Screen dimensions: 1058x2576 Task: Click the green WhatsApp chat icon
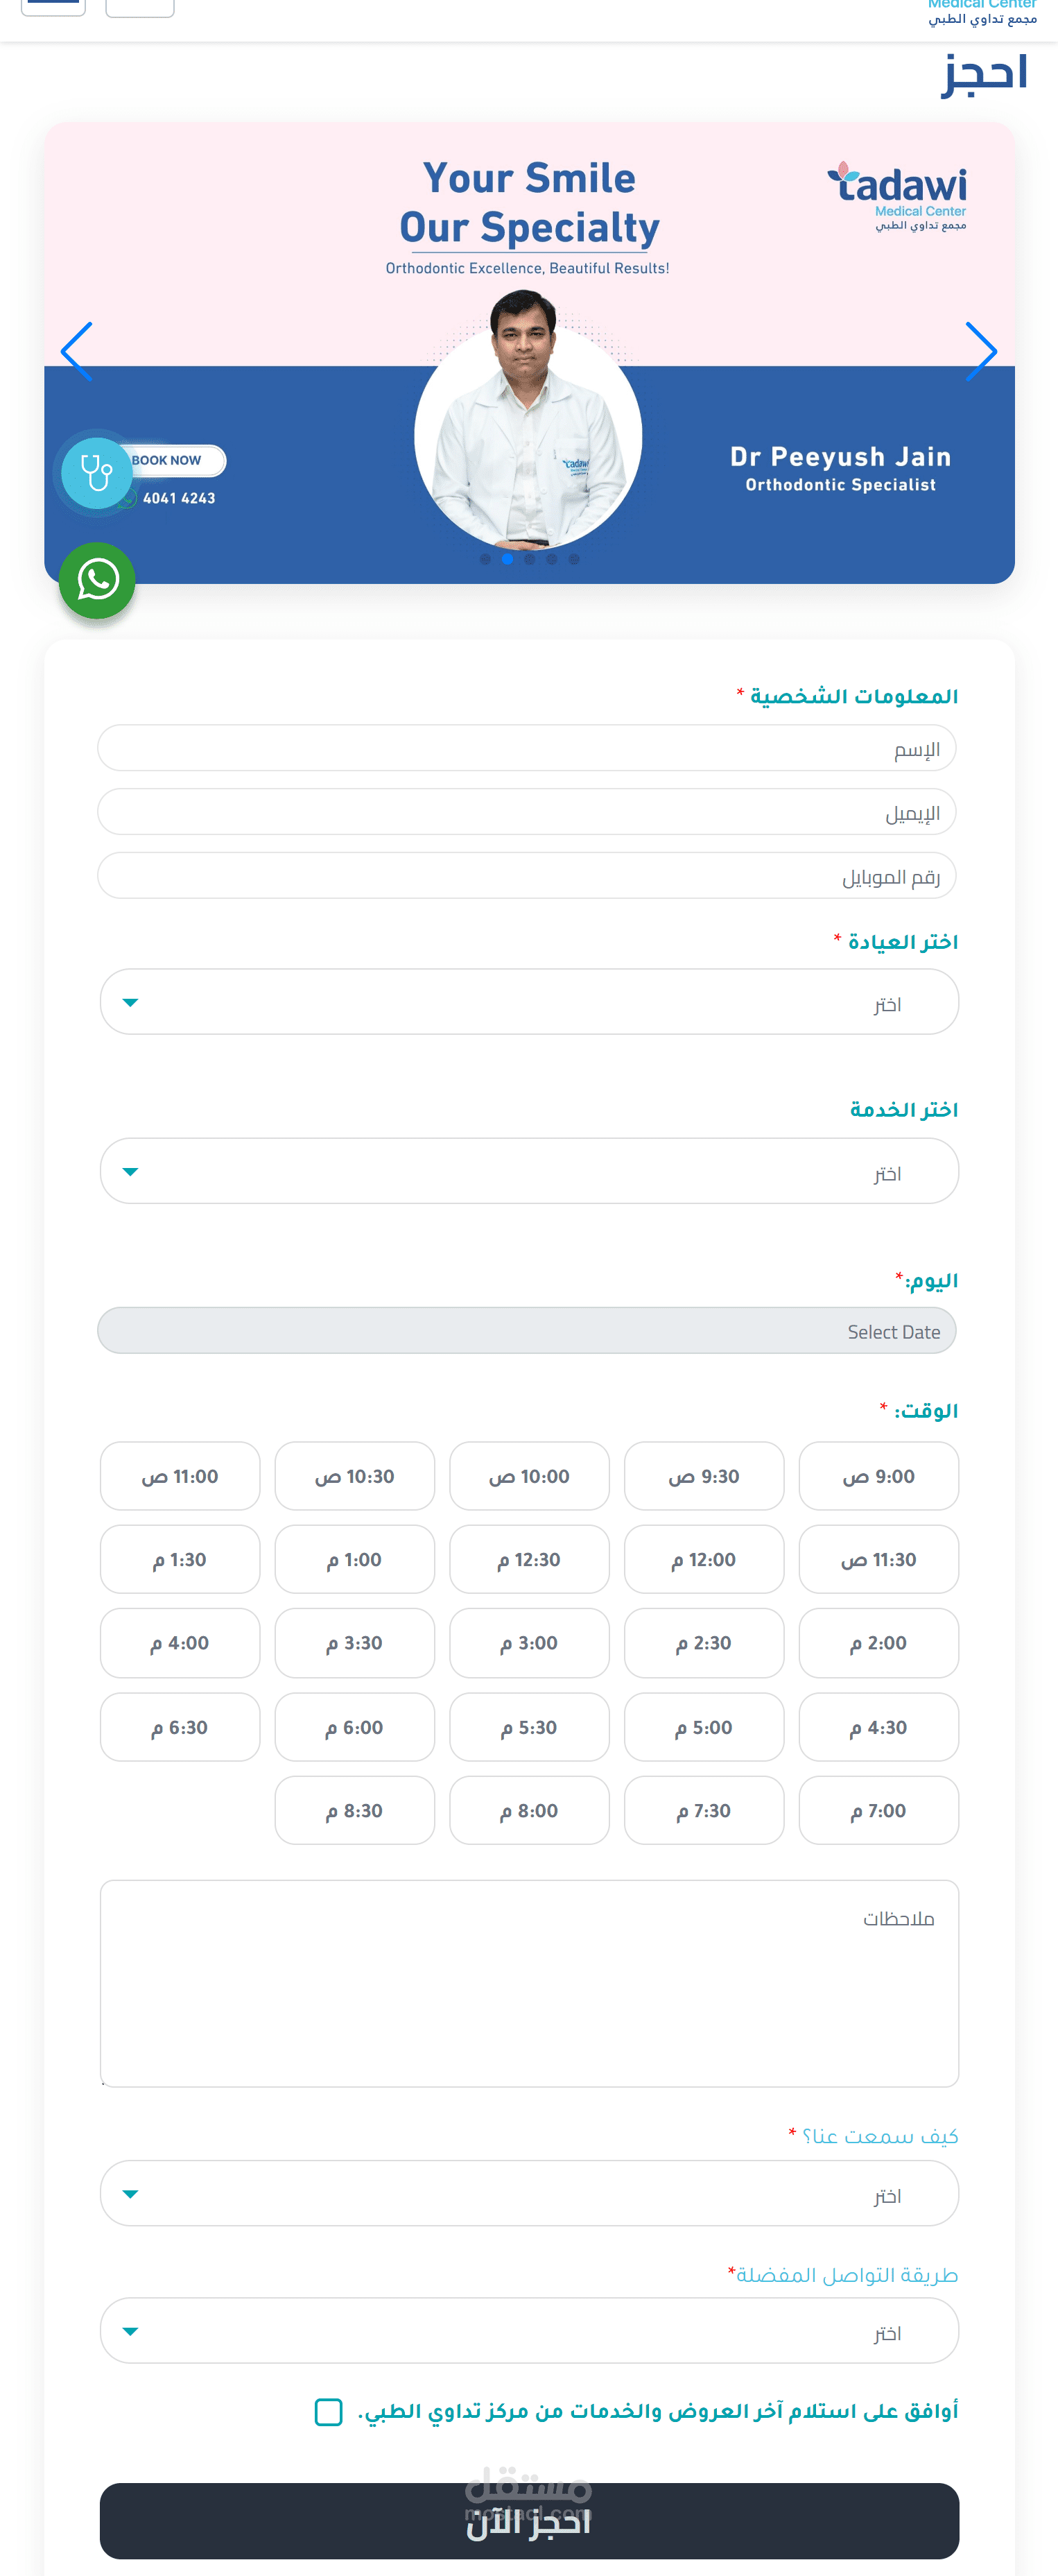pos(97,580)
